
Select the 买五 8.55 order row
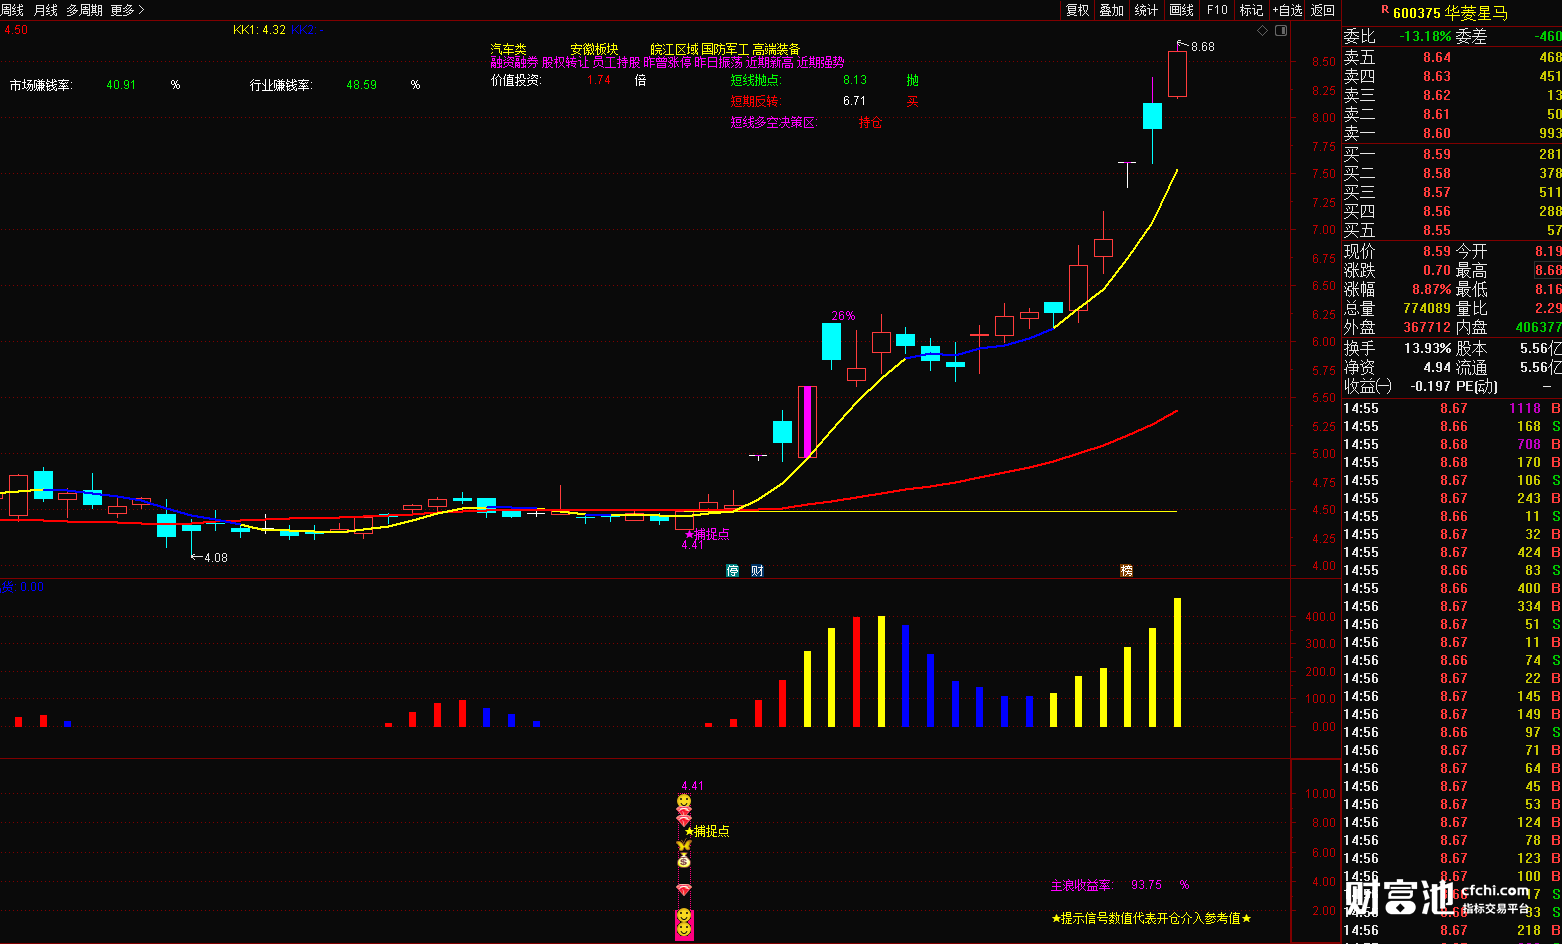[1452, 231]
